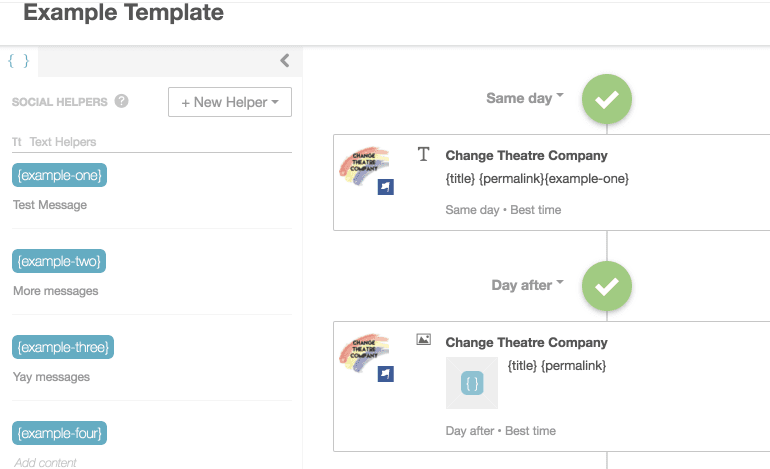Click Add content under example-four
The width and height of the screenshot is (770, 469).
pyautogui.click(x=45, y=462)
